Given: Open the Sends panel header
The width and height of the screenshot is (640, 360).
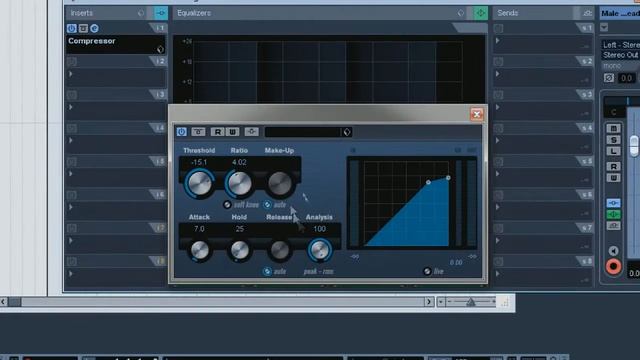Looking at the screenshot, I should pos(508,13).
